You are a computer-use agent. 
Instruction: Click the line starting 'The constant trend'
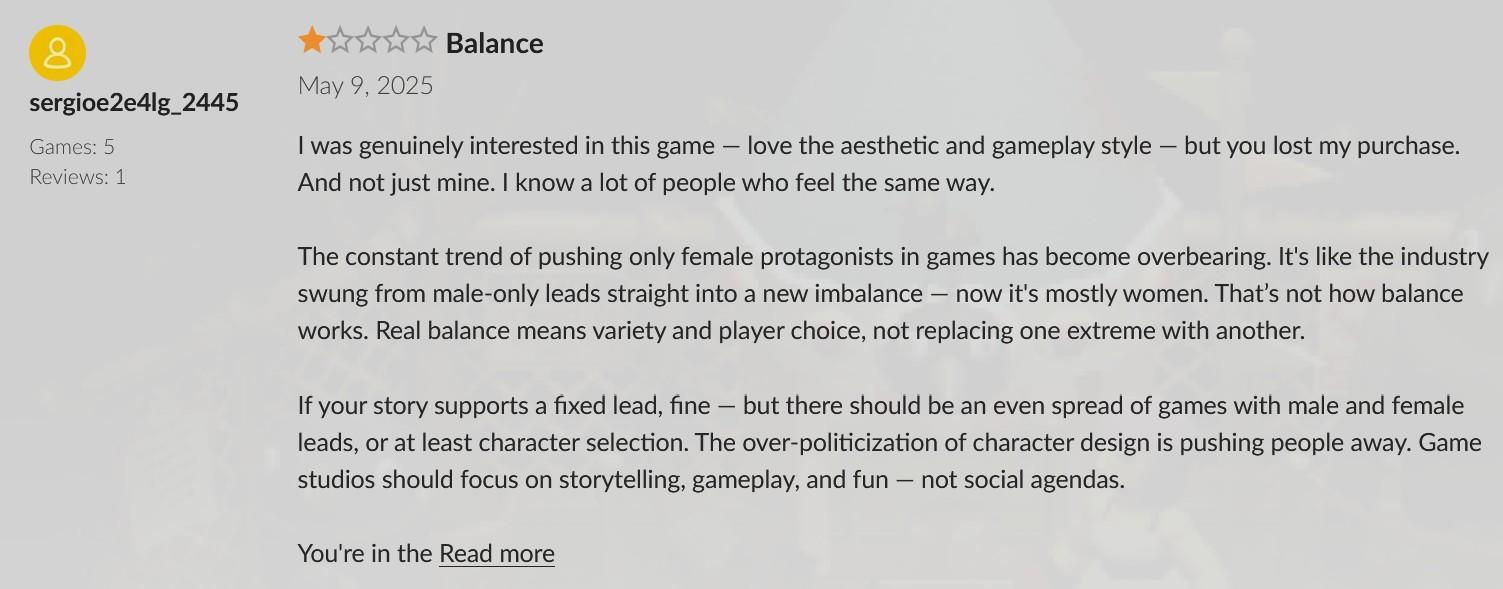(x=893, y=257)
